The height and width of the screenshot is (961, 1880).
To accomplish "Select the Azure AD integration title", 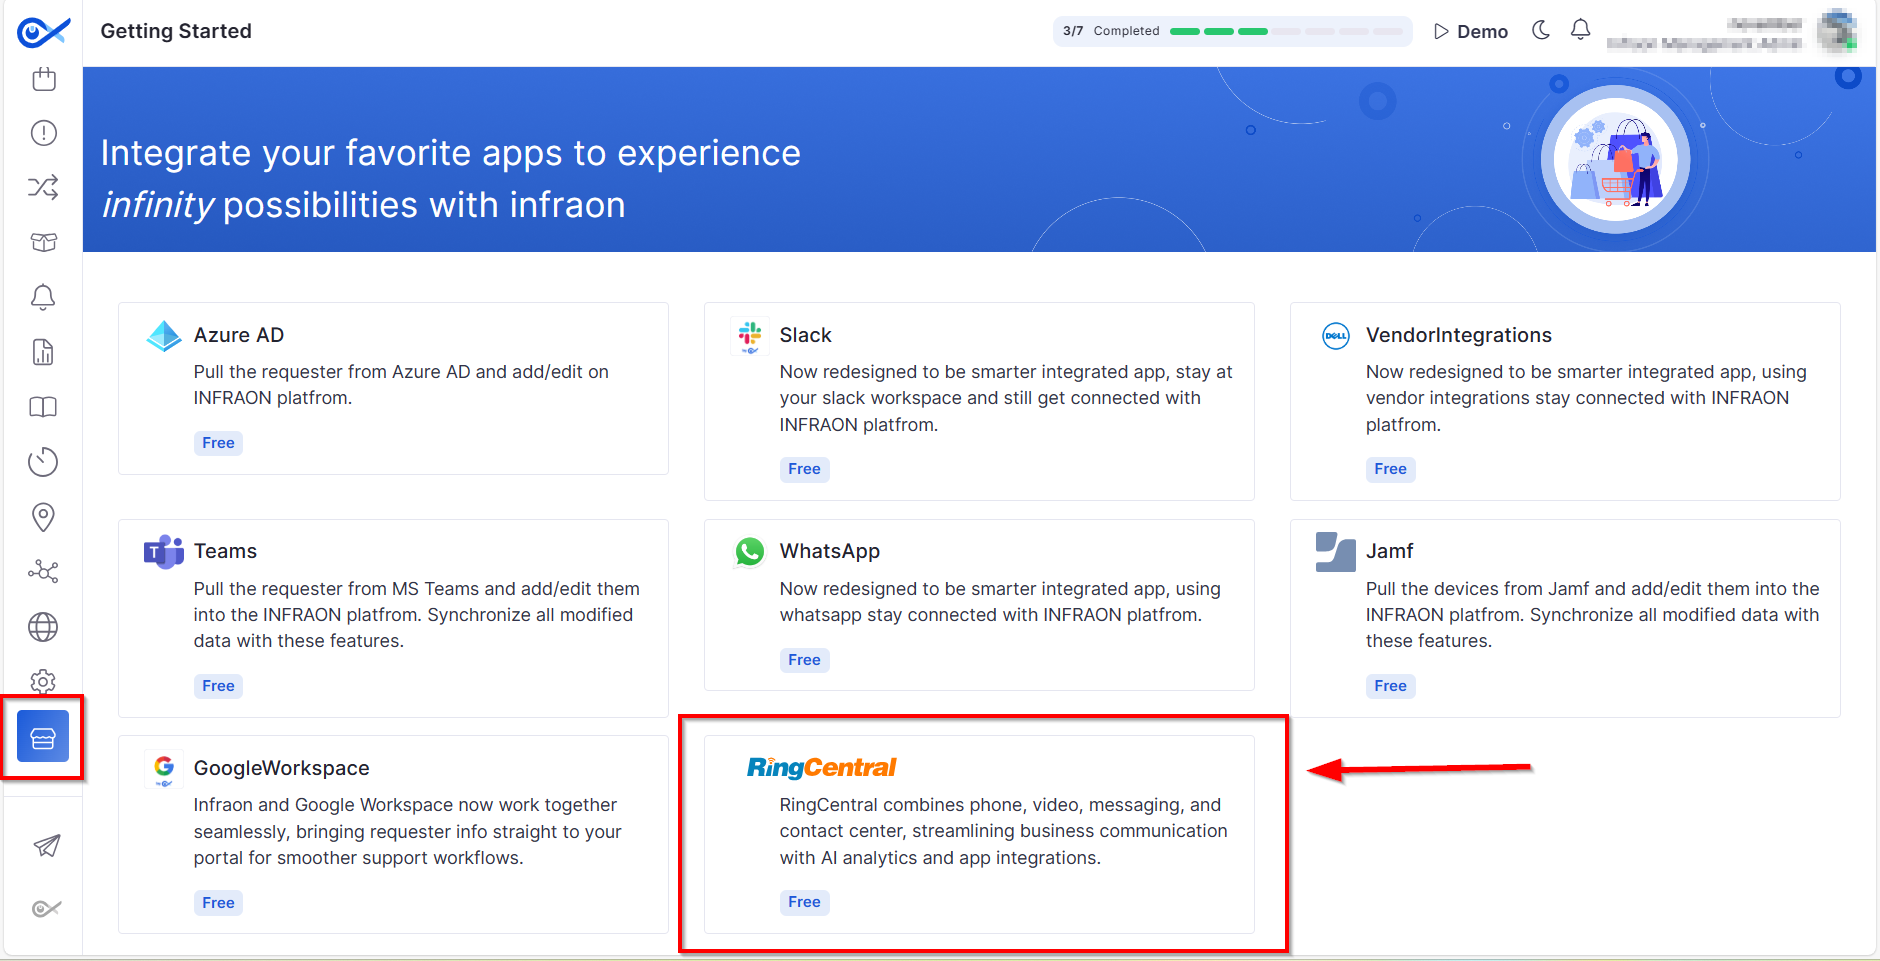I will [239, 335].
